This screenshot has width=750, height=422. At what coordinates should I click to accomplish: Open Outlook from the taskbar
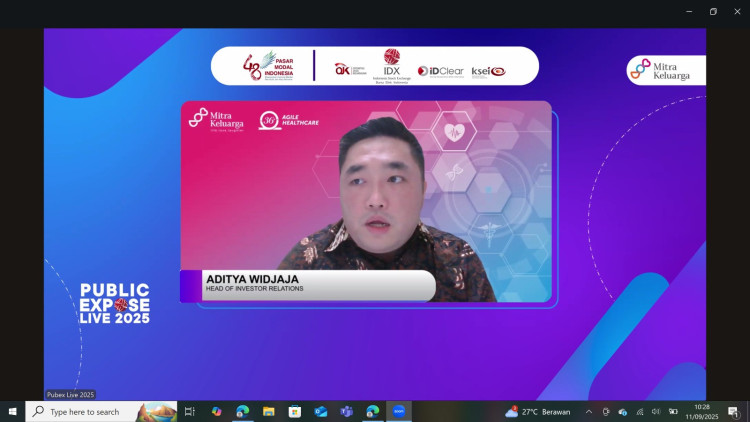pos(320,411)
